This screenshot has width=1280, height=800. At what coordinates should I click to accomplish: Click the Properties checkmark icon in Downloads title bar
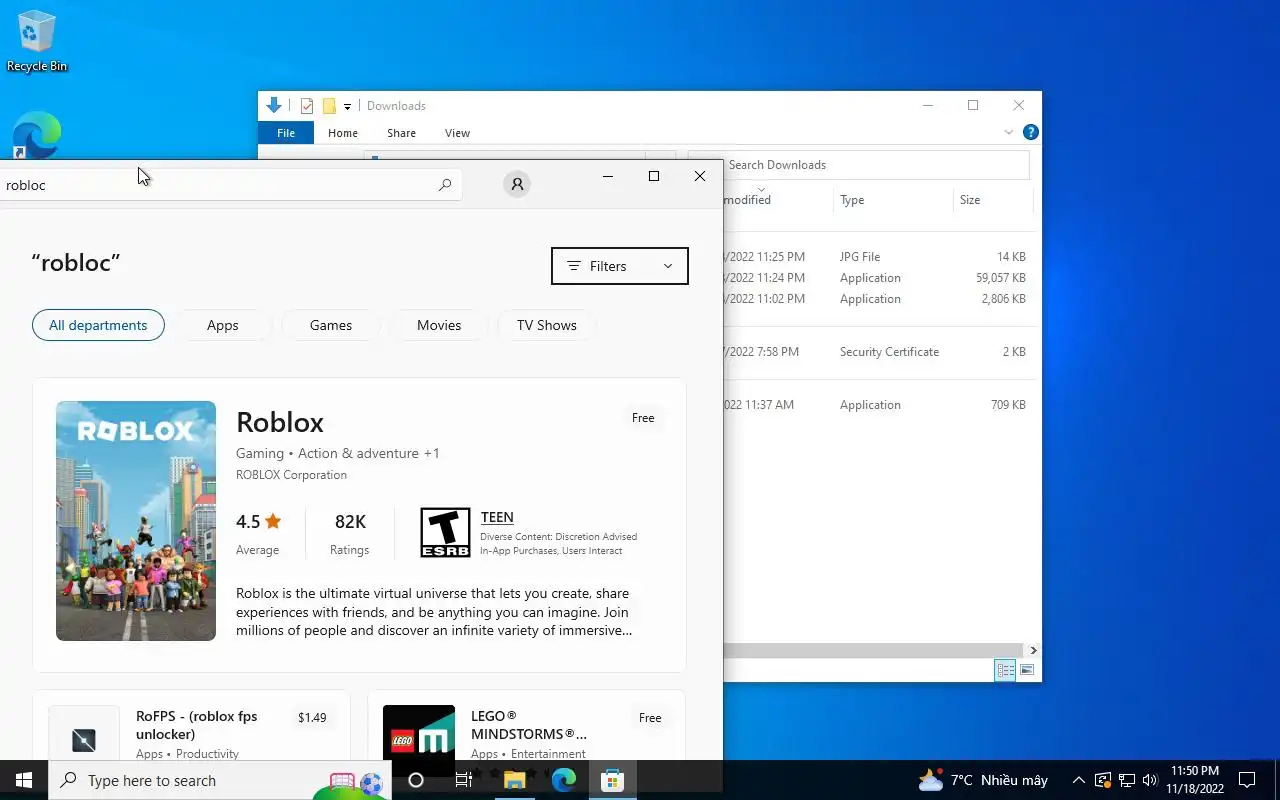(x=307, y=106)
